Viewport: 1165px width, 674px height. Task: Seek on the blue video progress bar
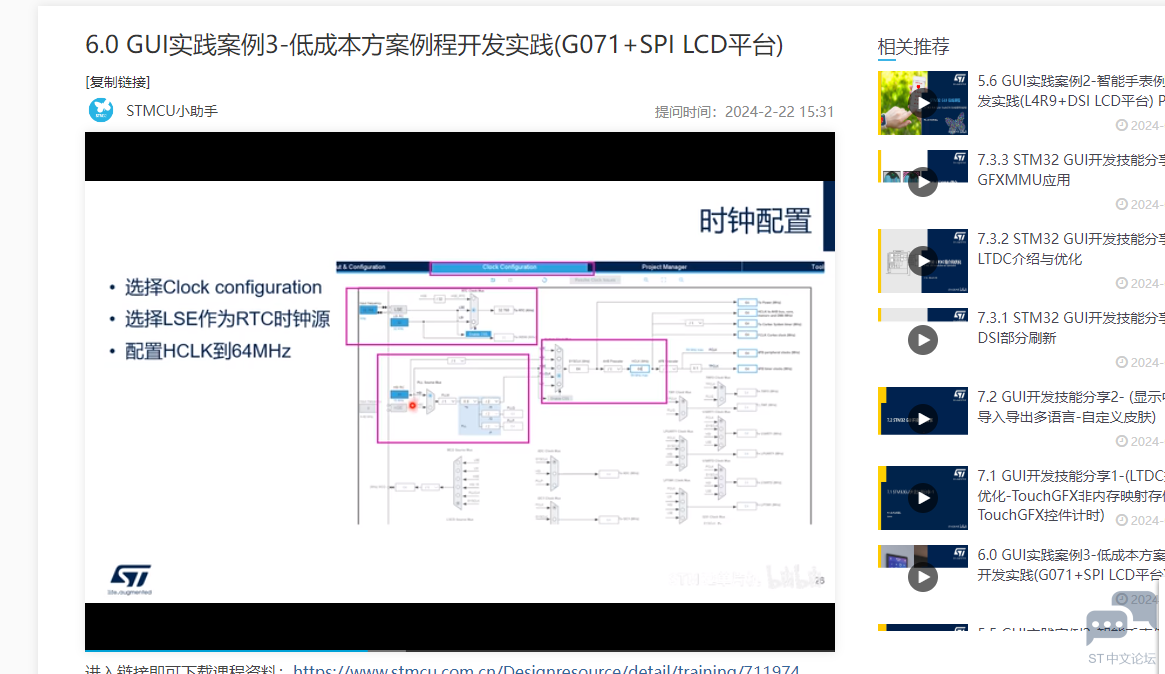(459, 650)
